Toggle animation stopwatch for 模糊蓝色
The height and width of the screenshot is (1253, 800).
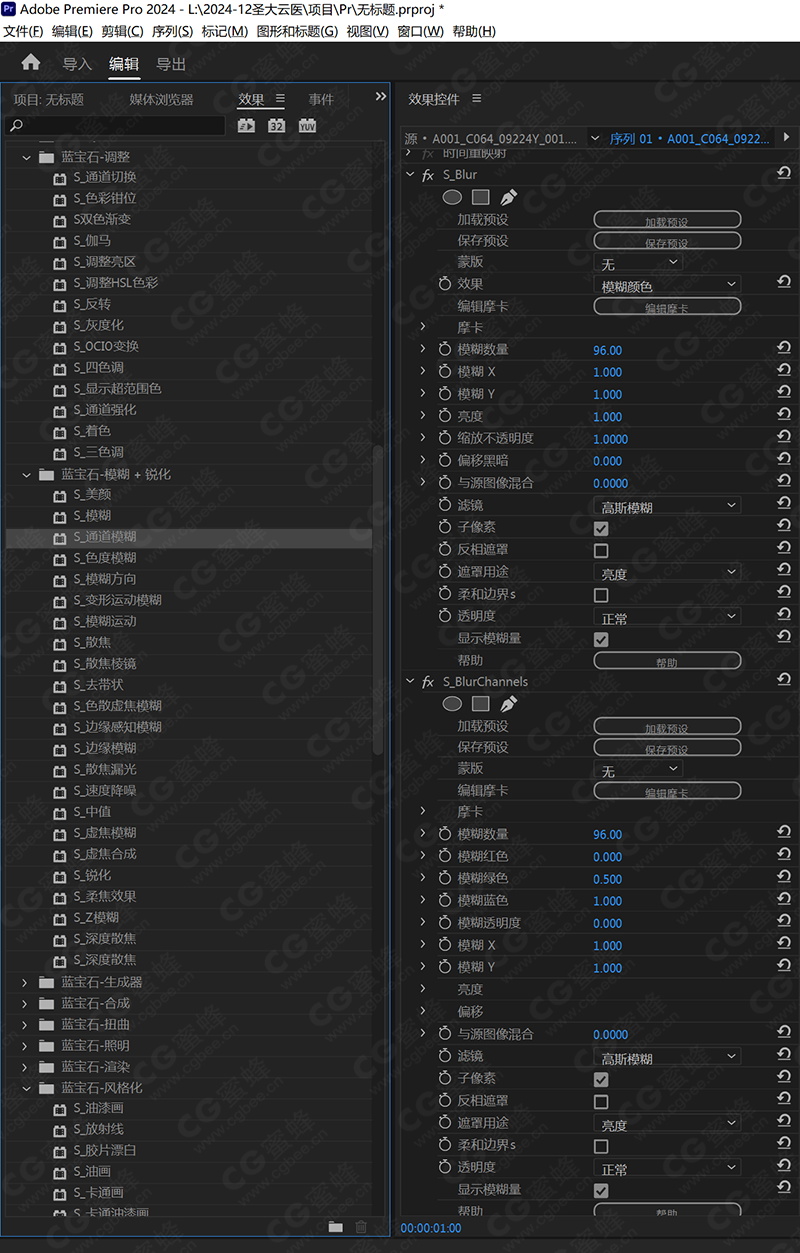445,900
